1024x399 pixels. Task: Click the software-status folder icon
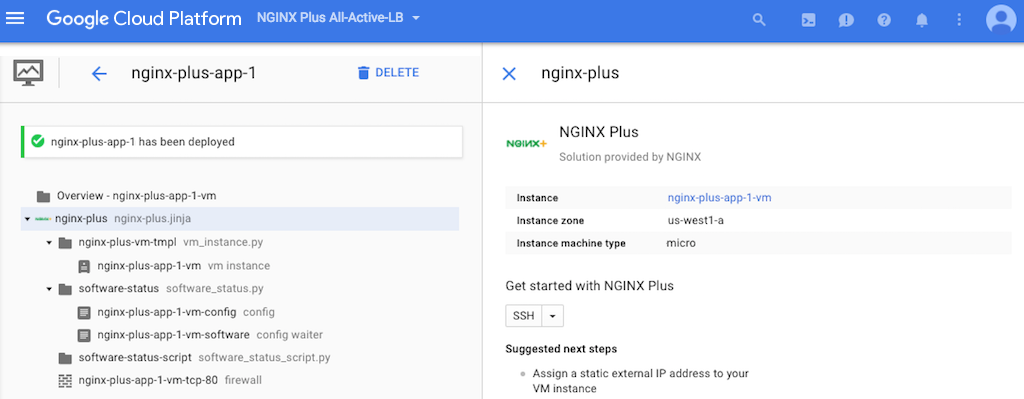[x=65, y=289]
